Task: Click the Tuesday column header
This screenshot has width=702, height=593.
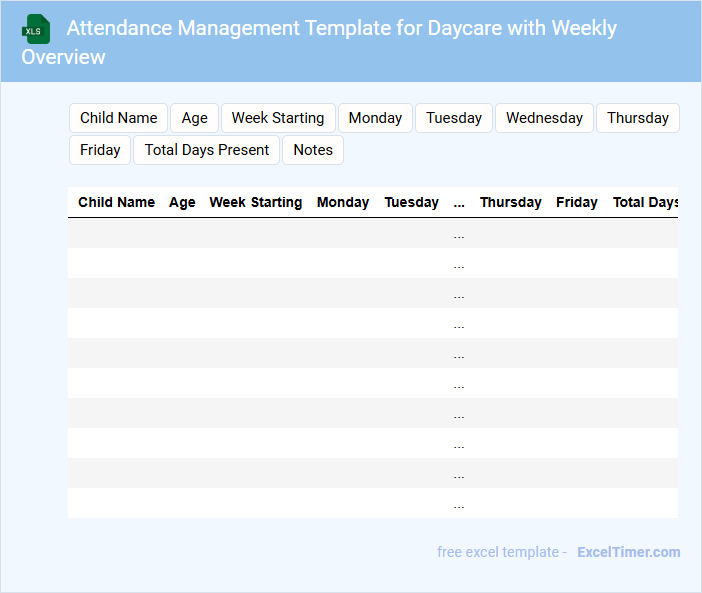Action: pyautogui.click(x=411, y=202)
